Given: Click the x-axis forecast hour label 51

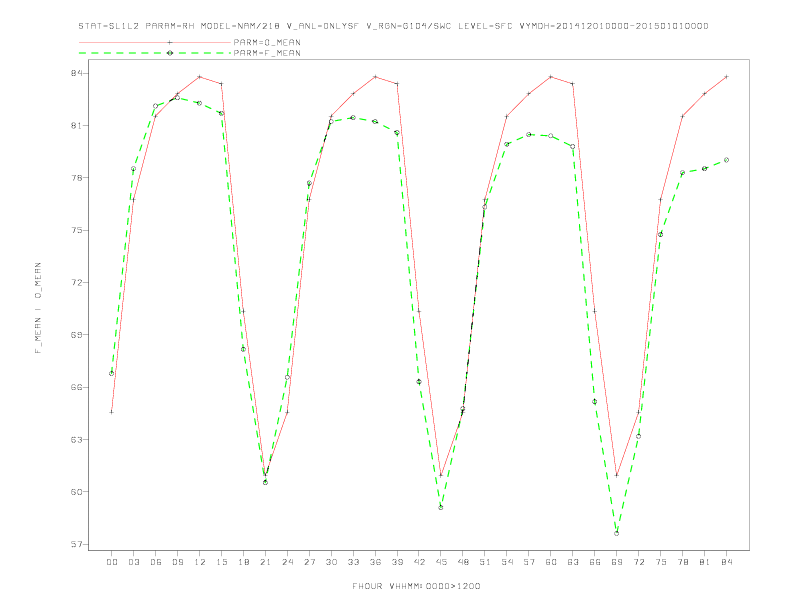Looking at the screenshot, I should pos(485,562).
